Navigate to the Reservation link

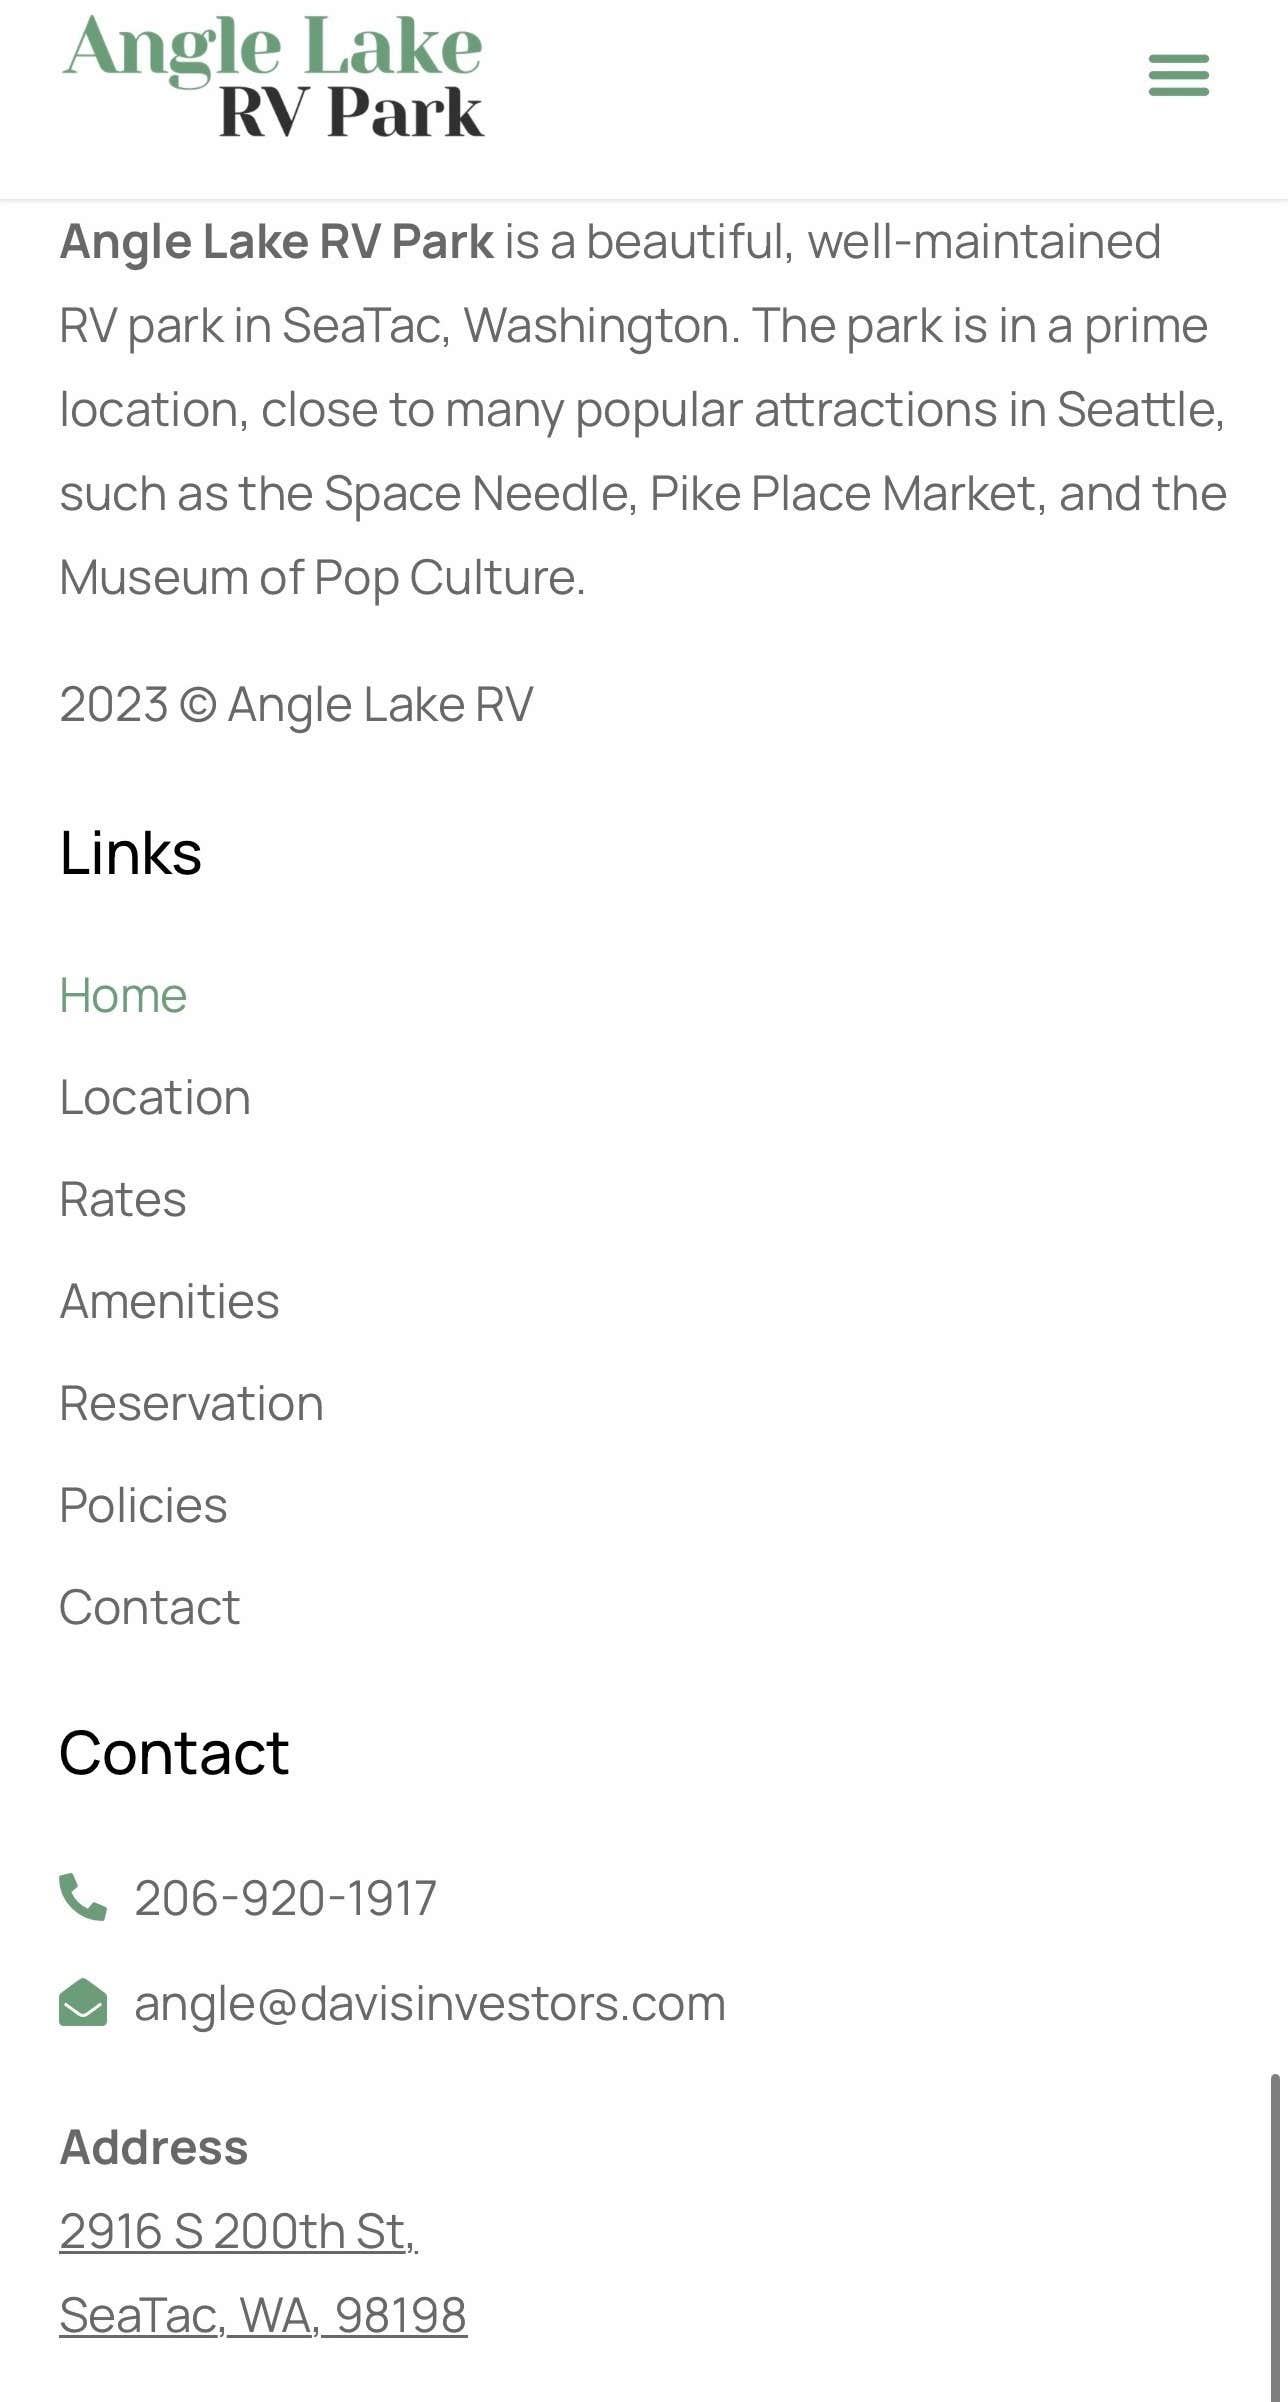pyautogui.click(x=191, y=1403)
